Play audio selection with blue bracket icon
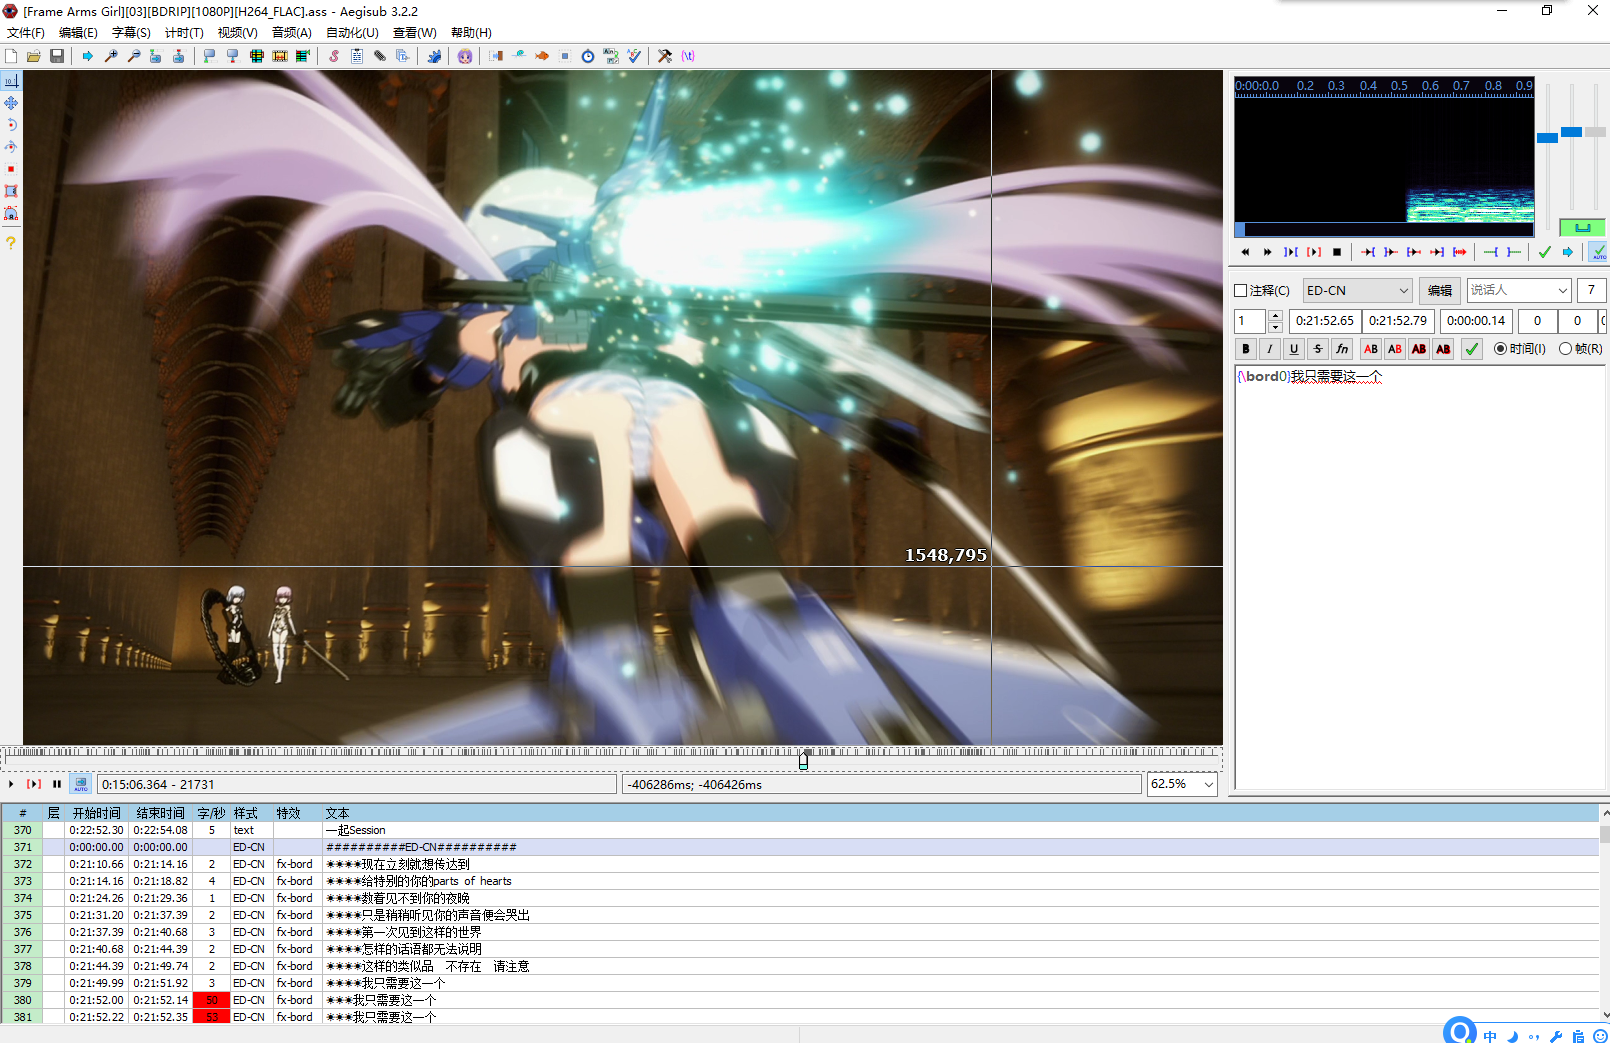This screenshot has height=1043, width=1610. click(x=1291, y=252)
